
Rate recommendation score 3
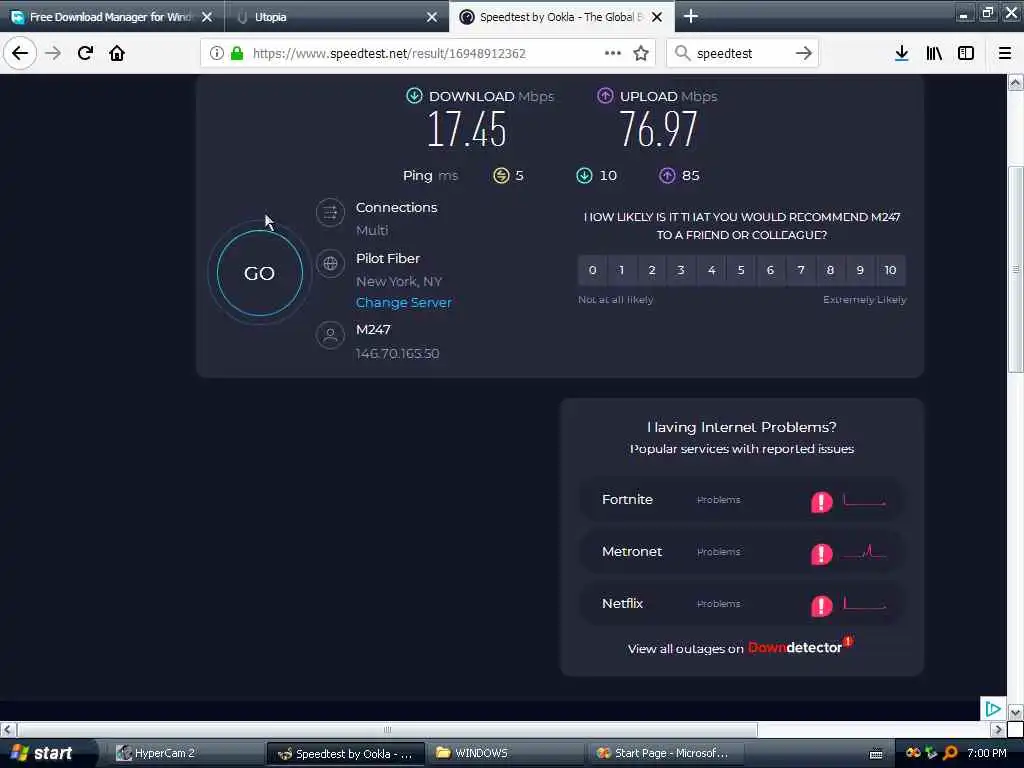click(681, 270)
